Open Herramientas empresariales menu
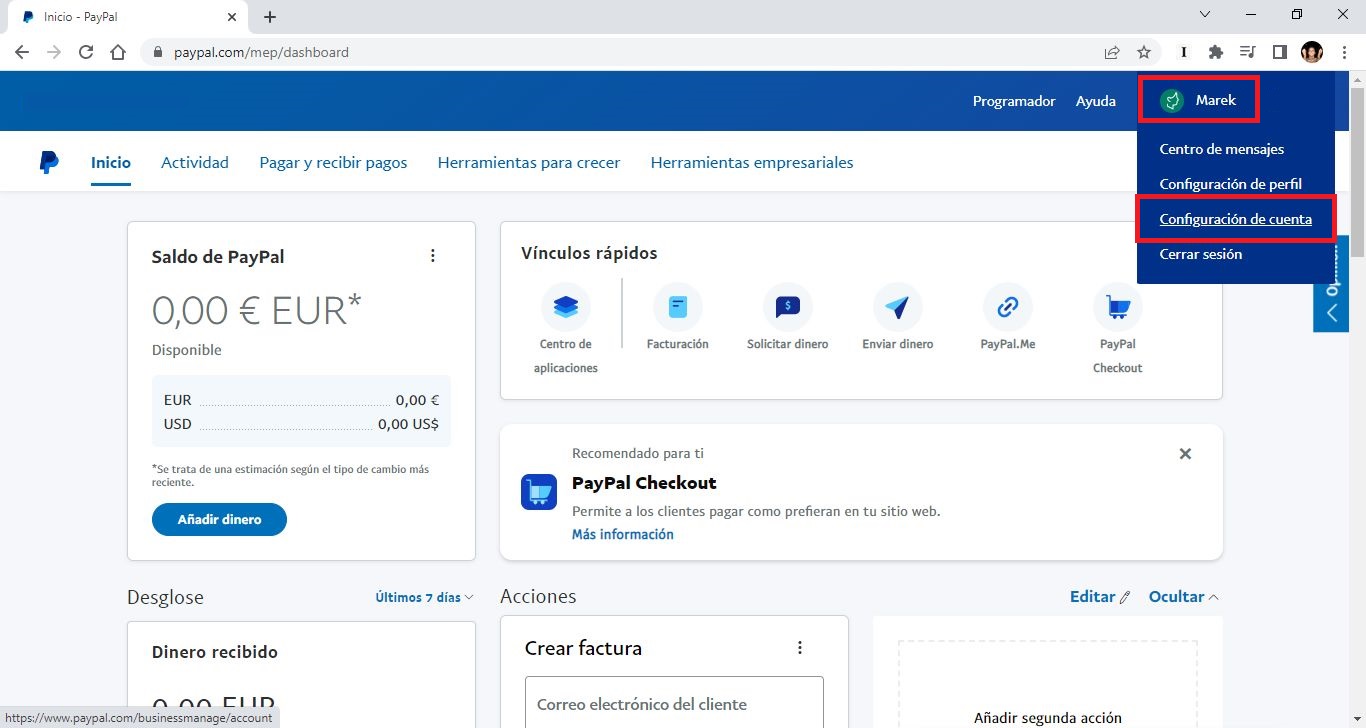 coord(752,162)
